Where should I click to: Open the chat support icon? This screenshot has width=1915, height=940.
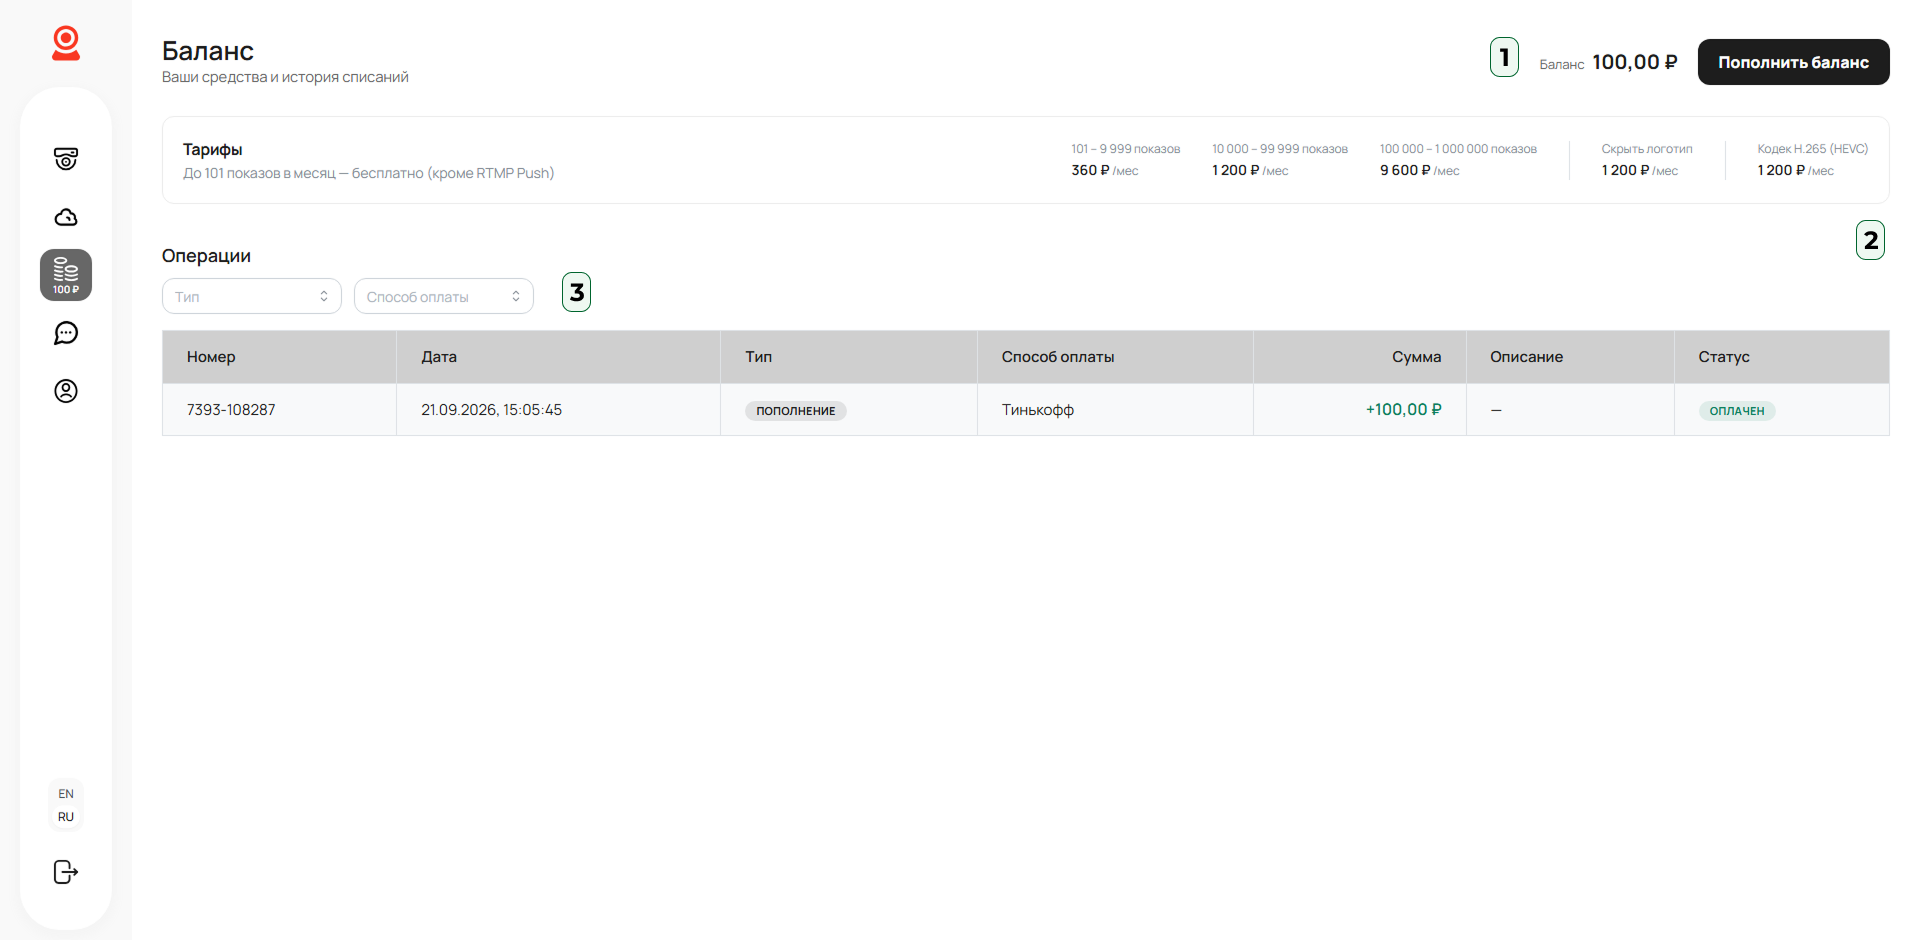(x=66, y=333)
